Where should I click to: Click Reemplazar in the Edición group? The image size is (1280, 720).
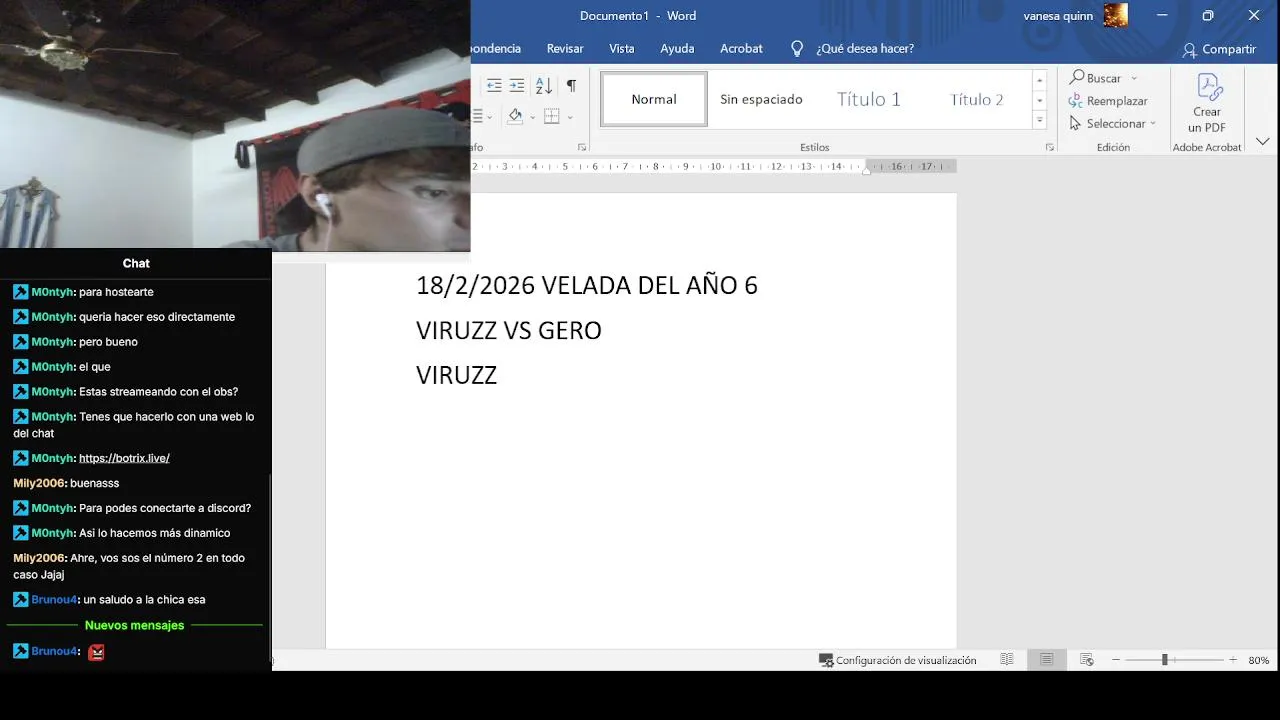[x=1108, y=101]
